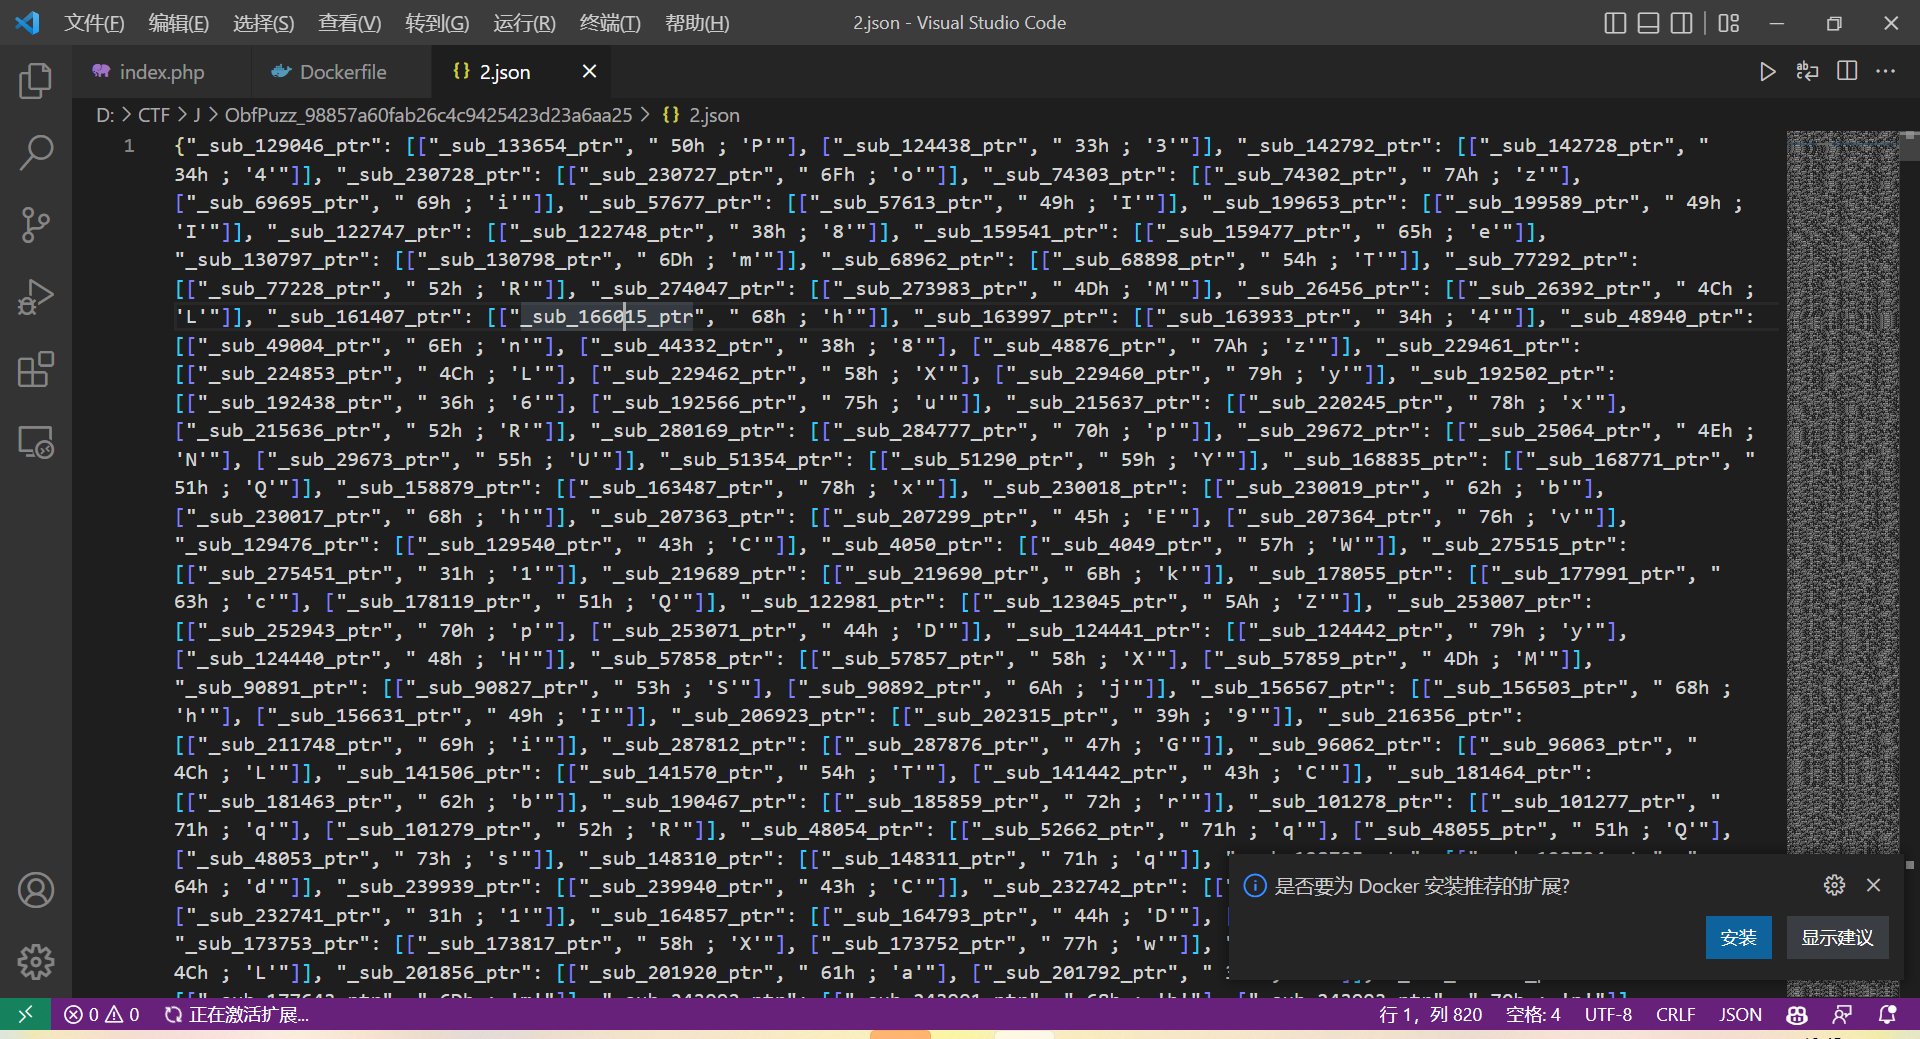The image size is (1920, 1039).
Task: Open the 选择(S) menu
Action: [264, 23]
